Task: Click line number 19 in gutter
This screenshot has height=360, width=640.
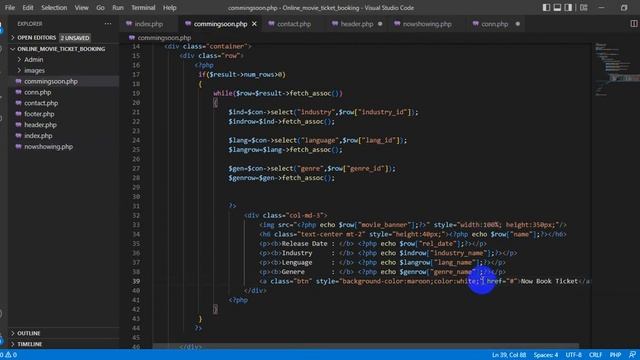Action: pyautogui.click(x=136, y=93)
